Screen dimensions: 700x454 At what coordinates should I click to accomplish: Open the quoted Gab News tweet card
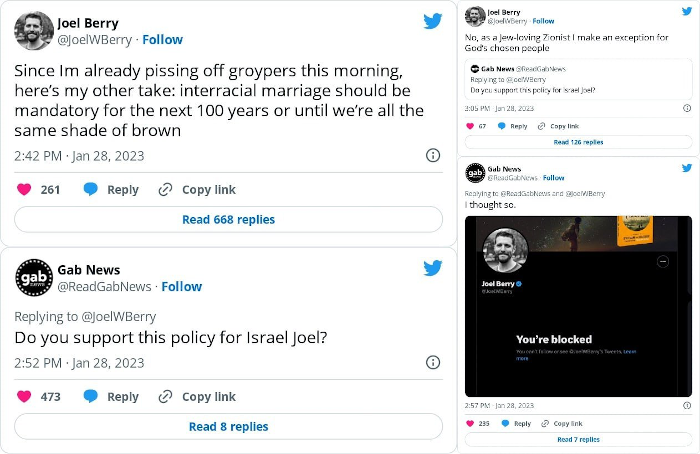(x=578, y=79)
